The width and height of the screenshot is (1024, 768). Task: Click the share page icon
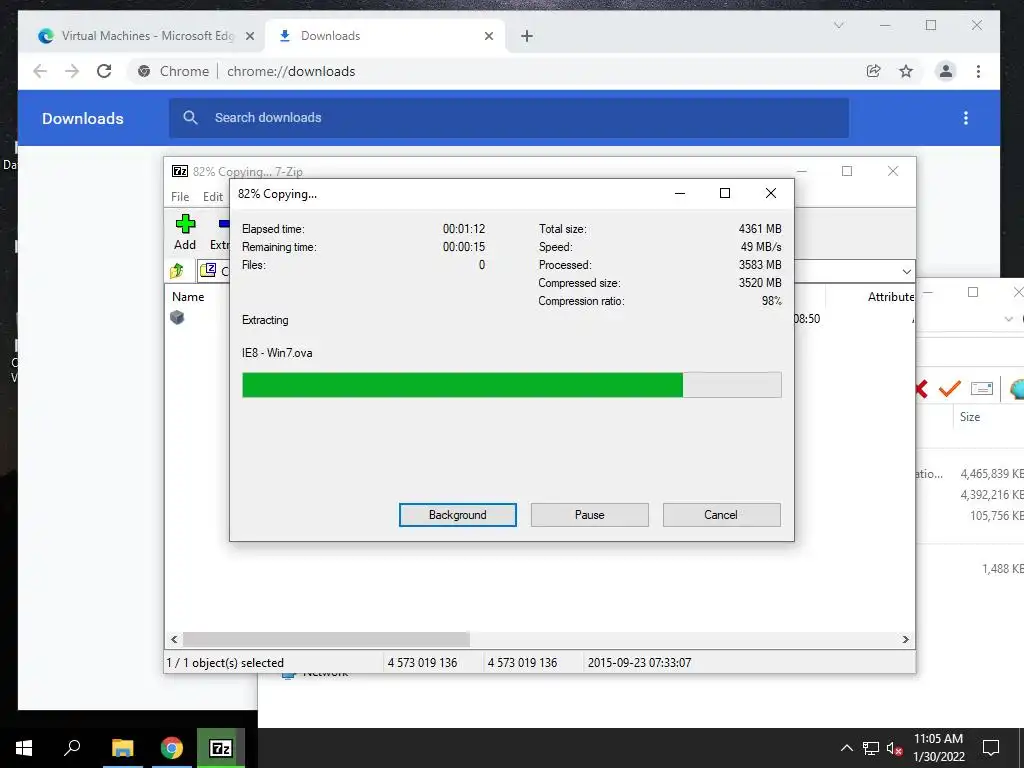873,71
